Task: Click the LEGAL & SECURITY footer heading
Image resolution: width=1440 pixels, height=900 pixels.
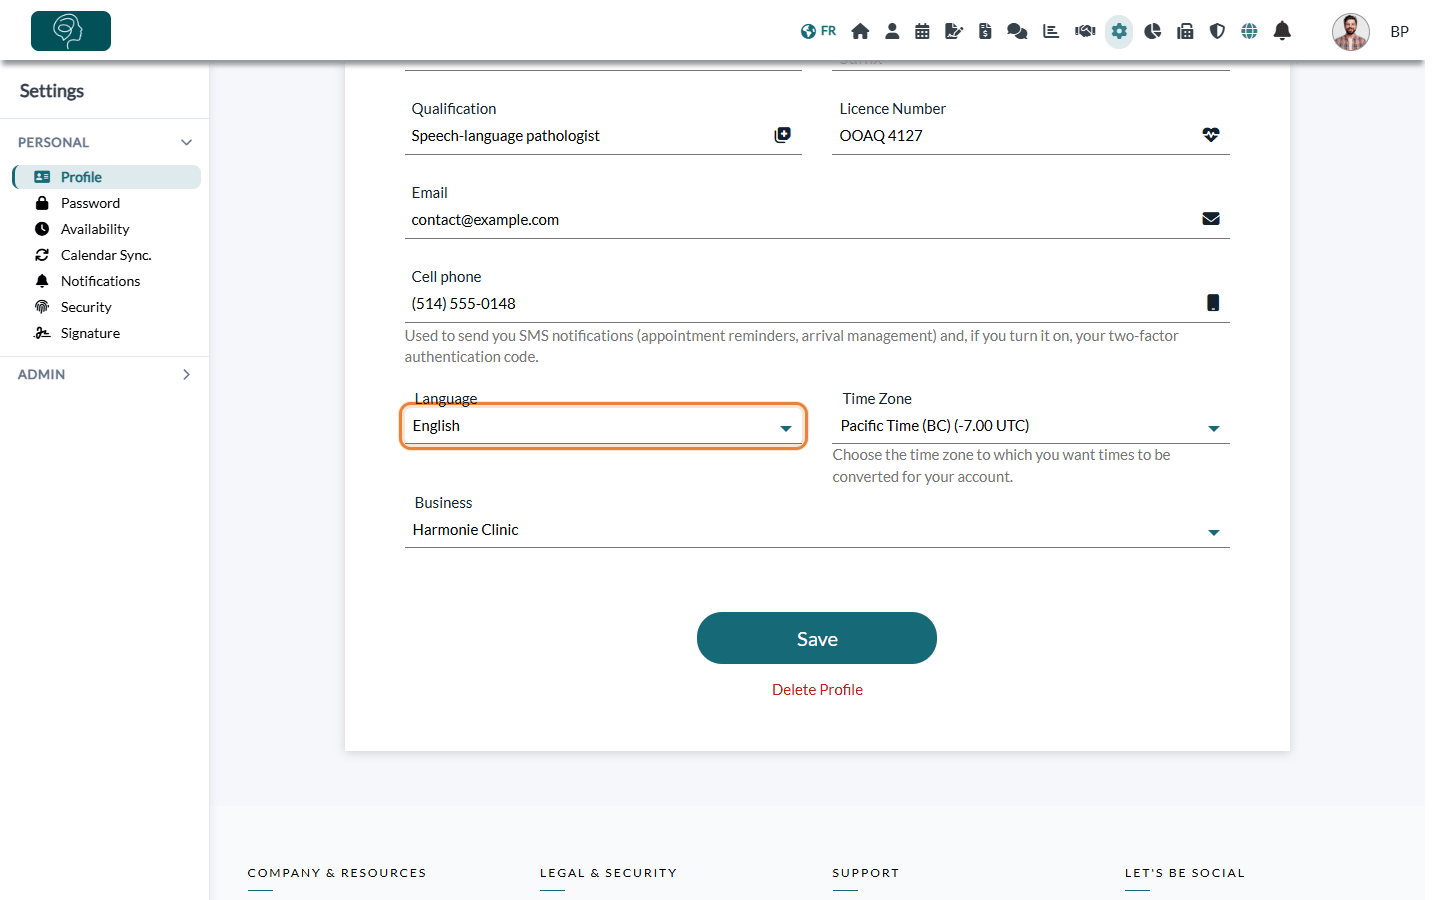Action: 609,873
